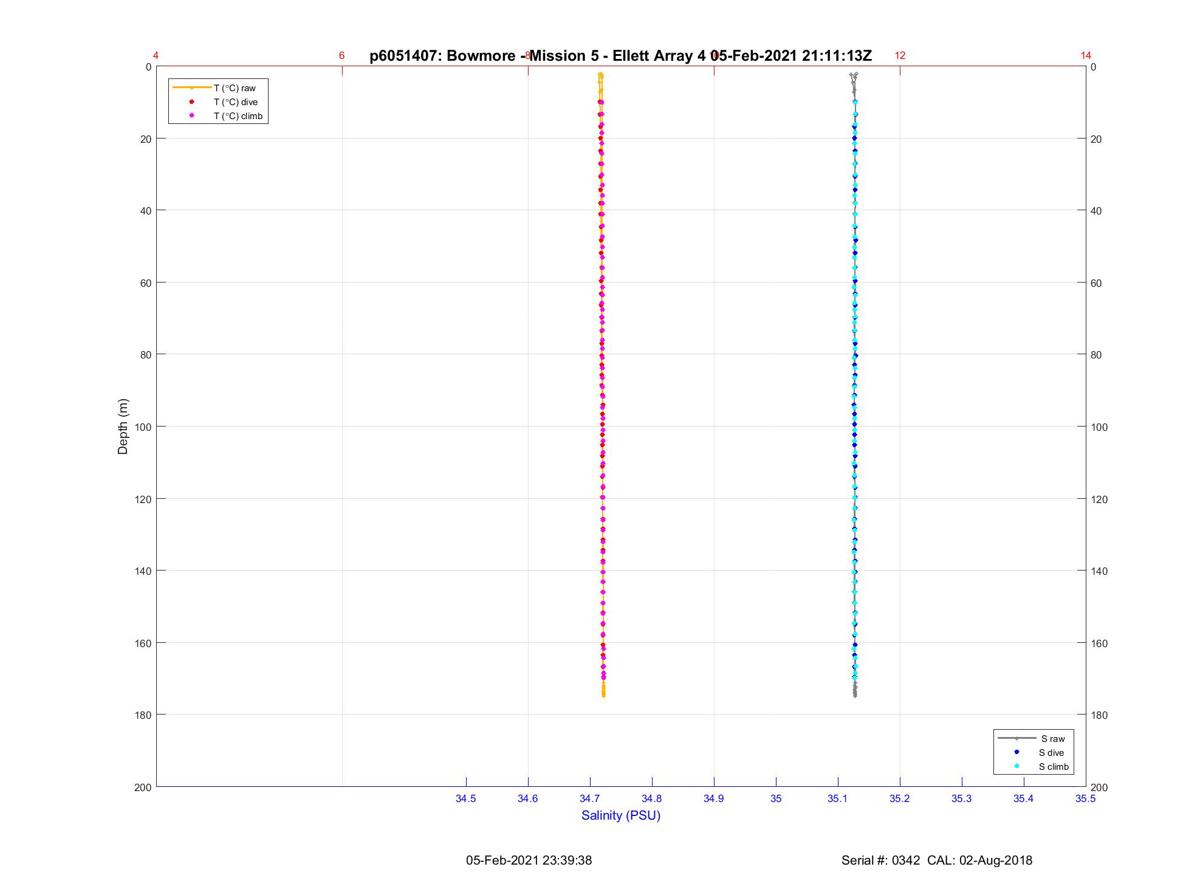Click the red temperature tick label 6

point(342,55)
